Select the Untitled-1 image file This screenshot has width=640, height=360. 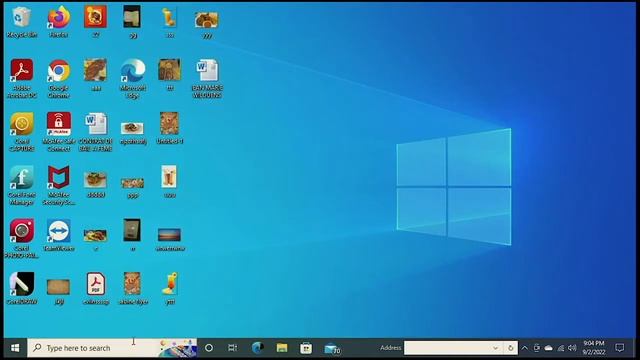point(169,128)
